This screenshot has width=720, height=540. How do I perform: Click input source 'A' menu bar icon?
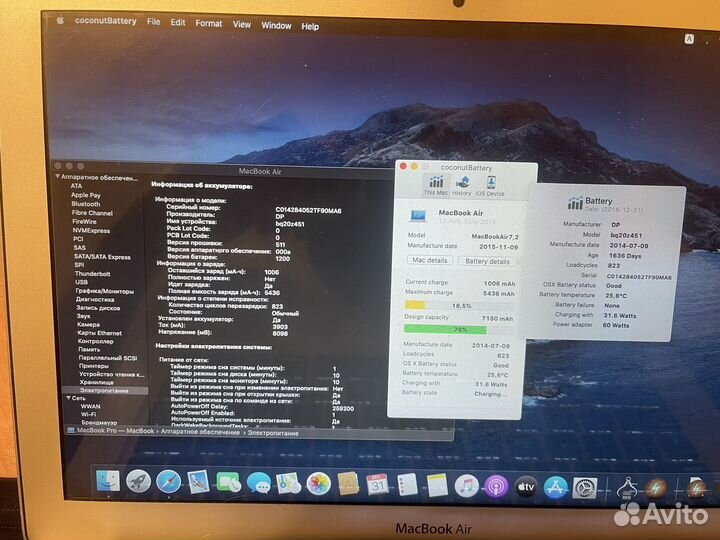tap(689, 39)
